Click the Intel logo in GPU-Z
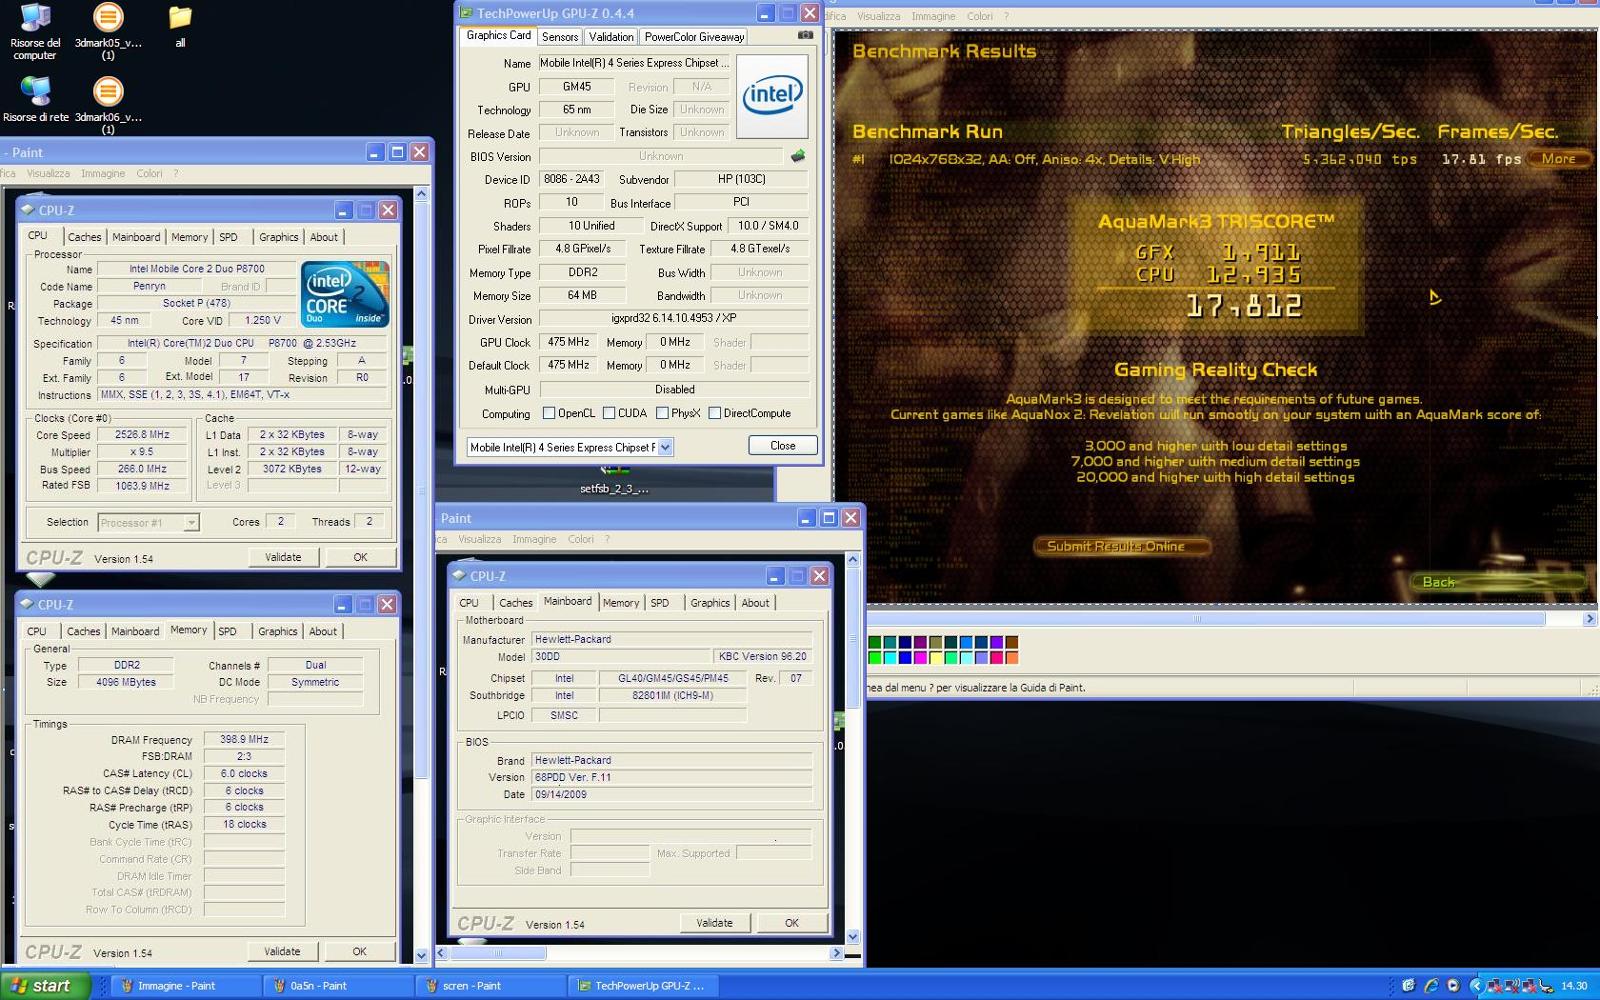Screen dimensions: 1600x1000 772,96
